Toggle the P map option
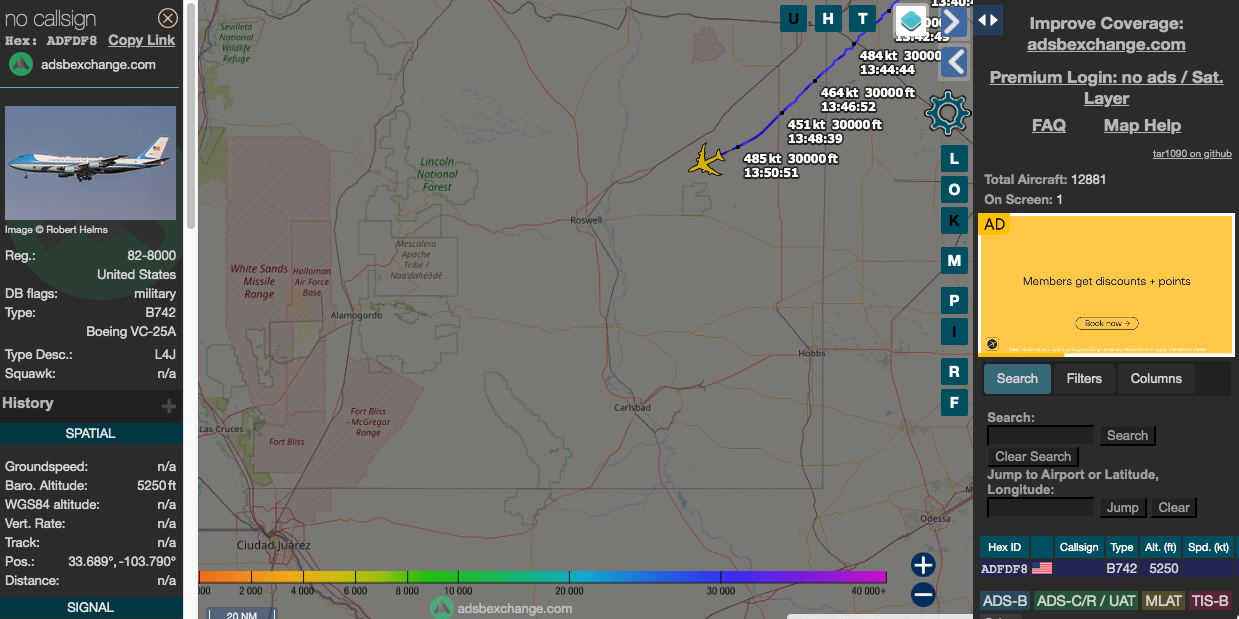This screenshot has height=619, width=1239. [954, 301]
